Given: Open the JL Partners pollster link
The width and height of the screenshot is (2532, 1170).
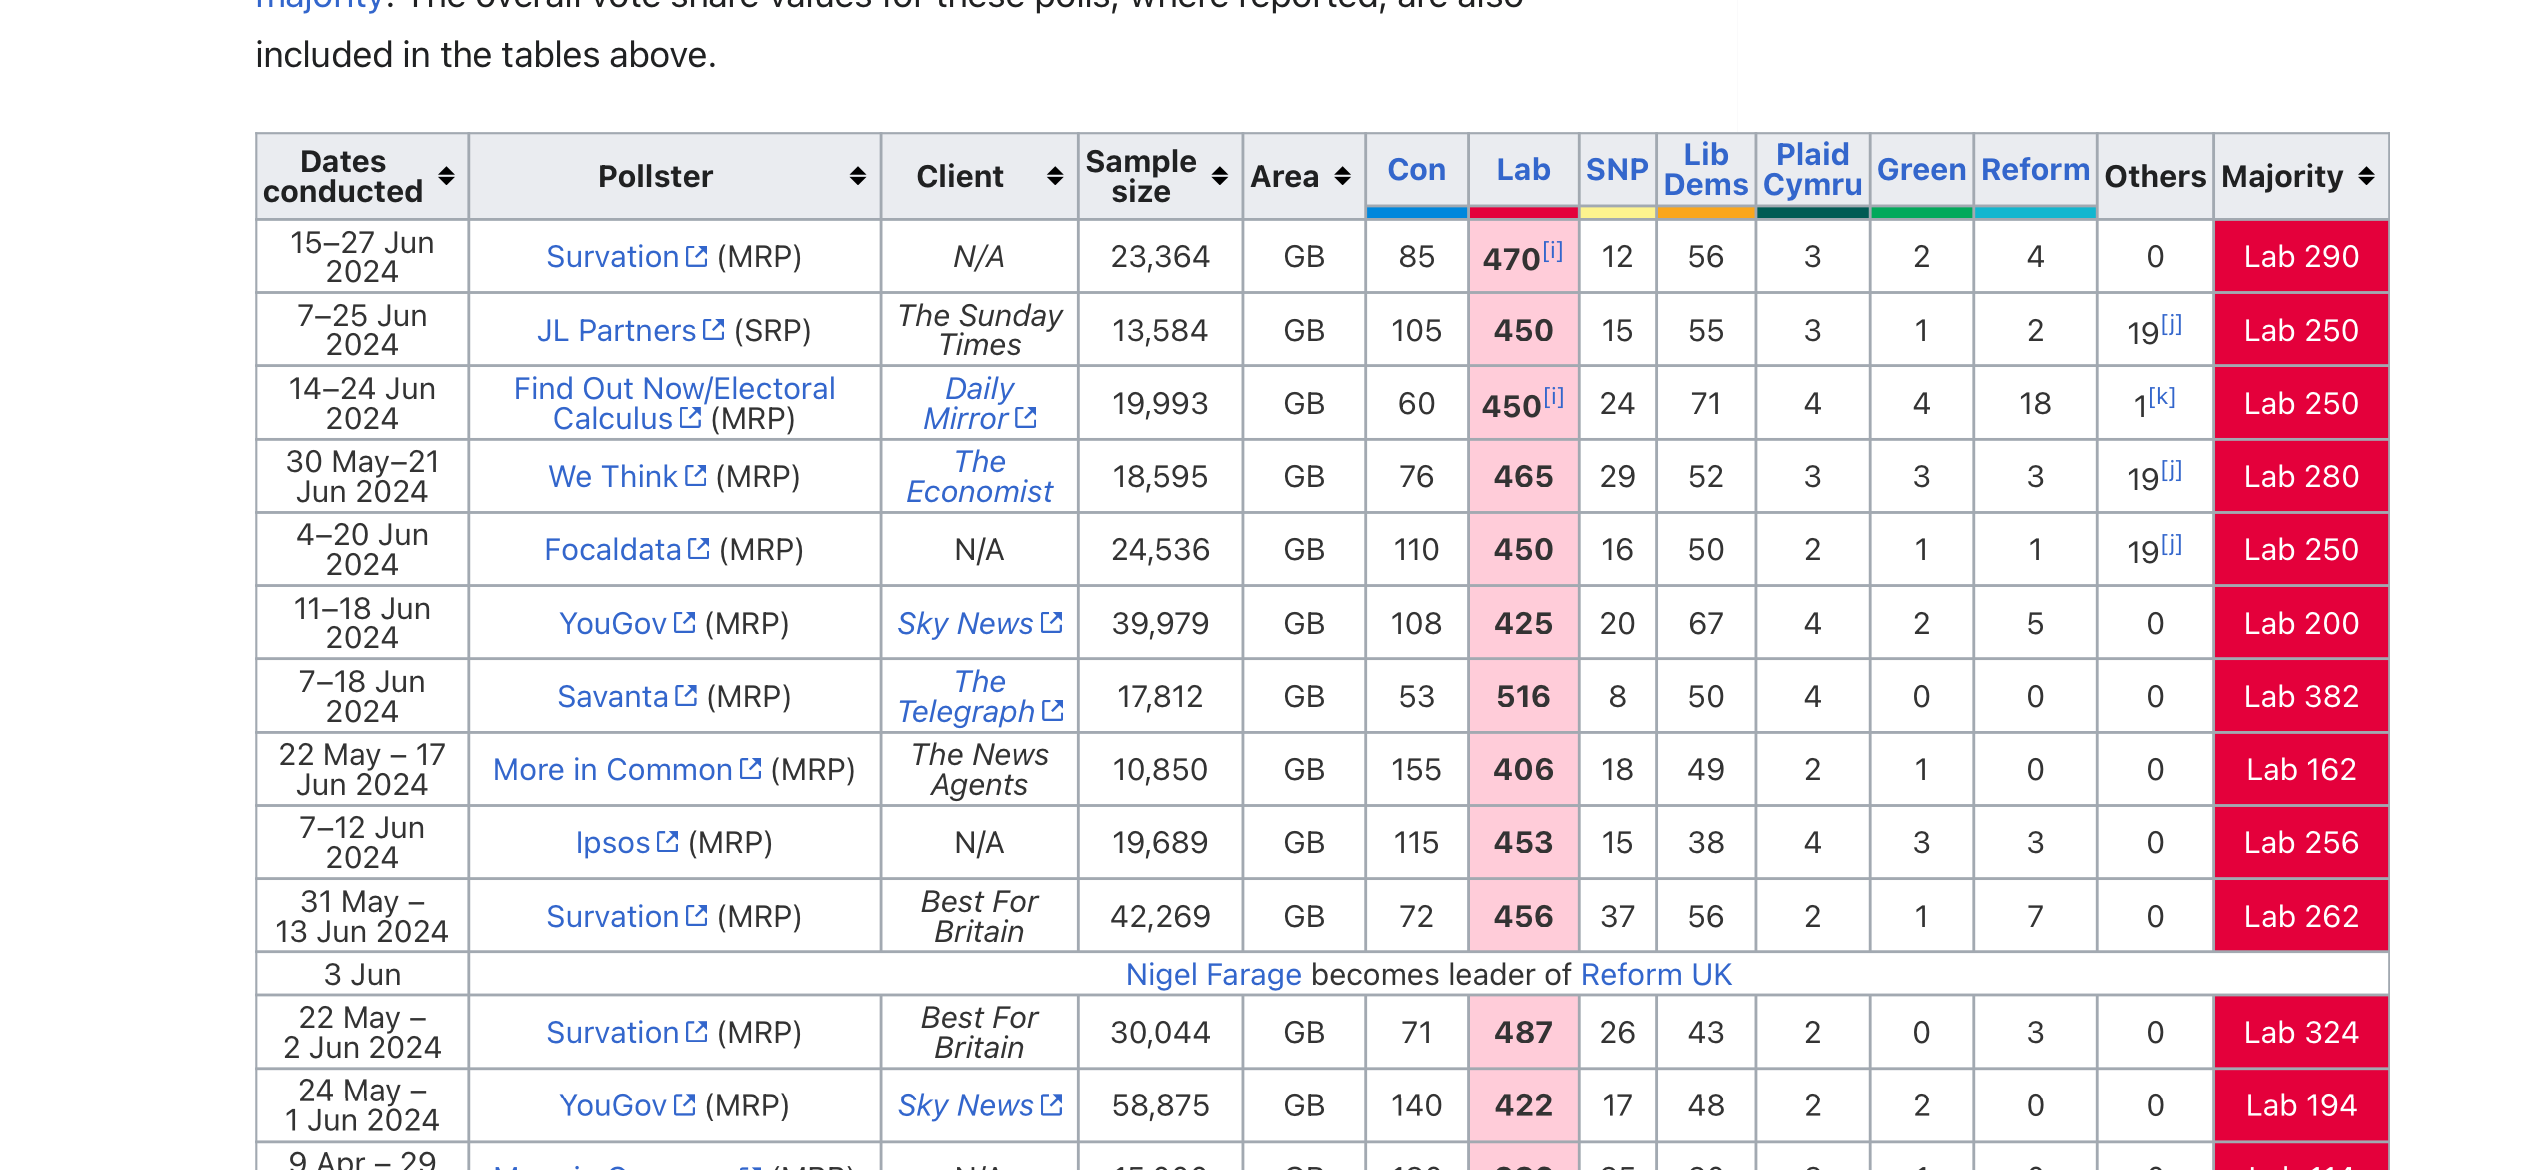Looking at the screenshot, I should [630, 330].
